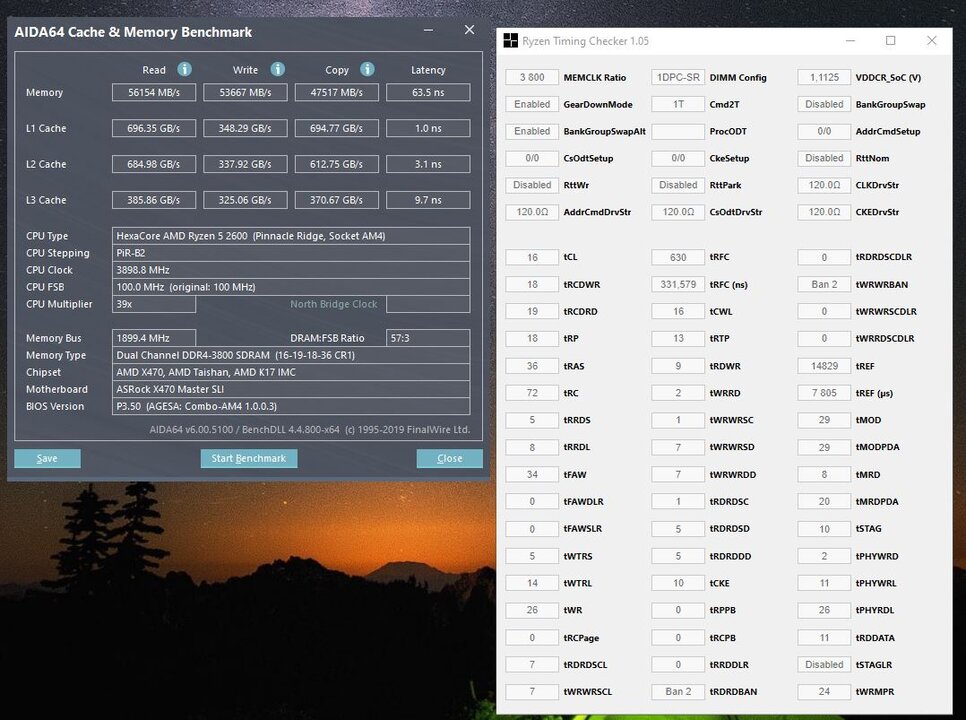The image size is (966, 720).
Task: Click the info icon next to Write
Action: pyautogui.click(x=277, y=70)
